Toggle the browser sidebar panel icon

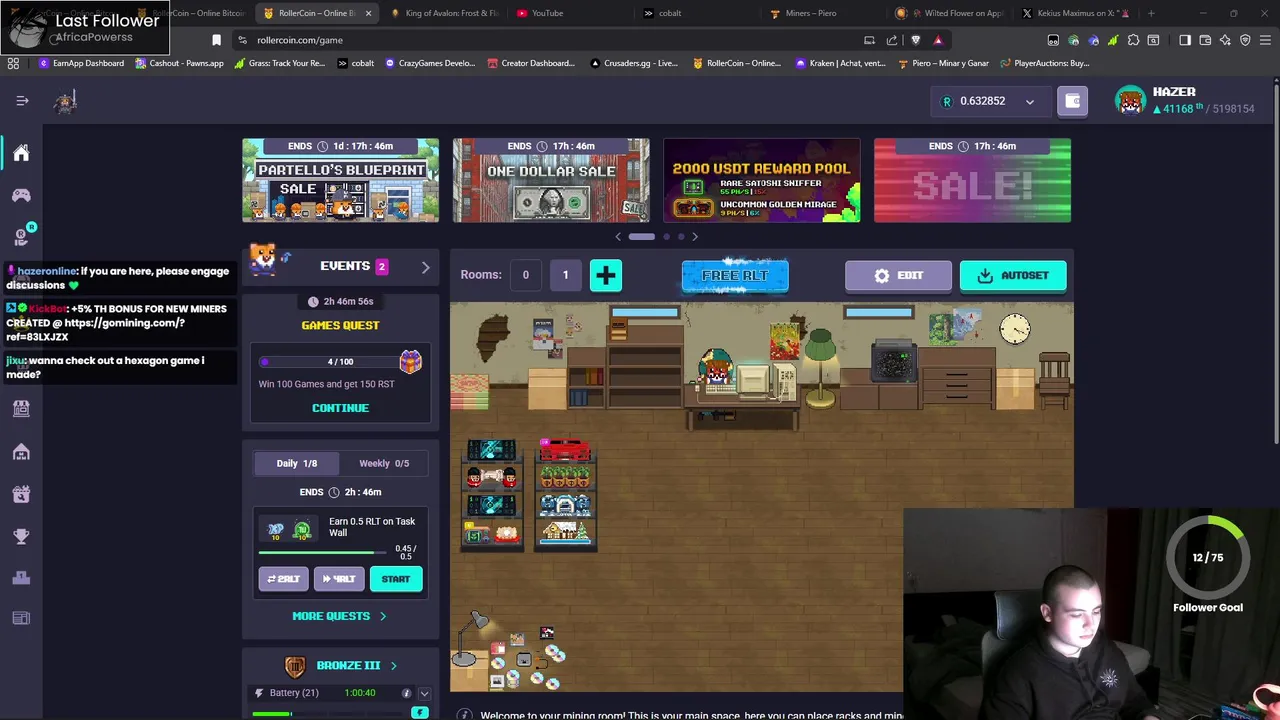[1185, 40]
